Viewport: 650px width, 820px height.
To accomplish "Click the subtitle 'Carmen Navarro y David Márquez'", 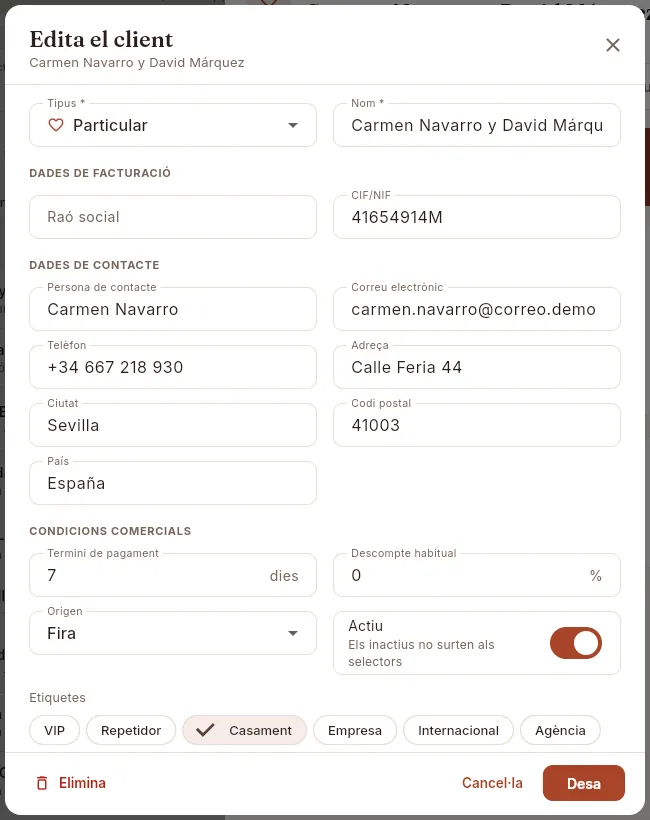I will 136,63.
